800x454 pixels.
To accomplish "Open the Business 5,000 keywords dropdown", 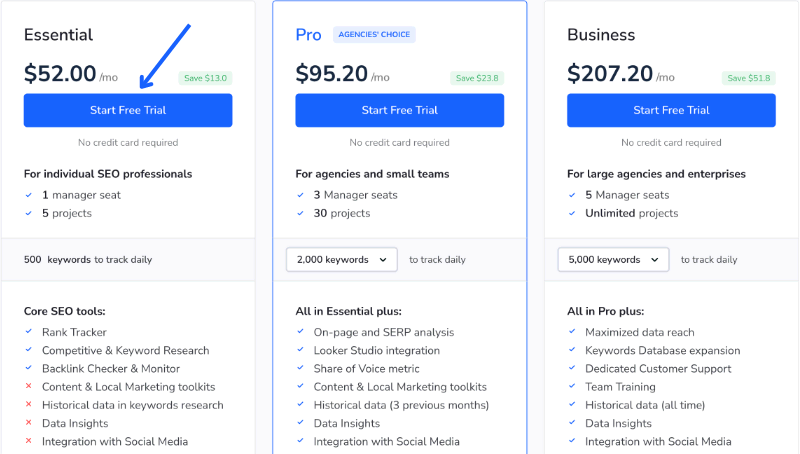I will pyautogui.click(x=613, y=260).
